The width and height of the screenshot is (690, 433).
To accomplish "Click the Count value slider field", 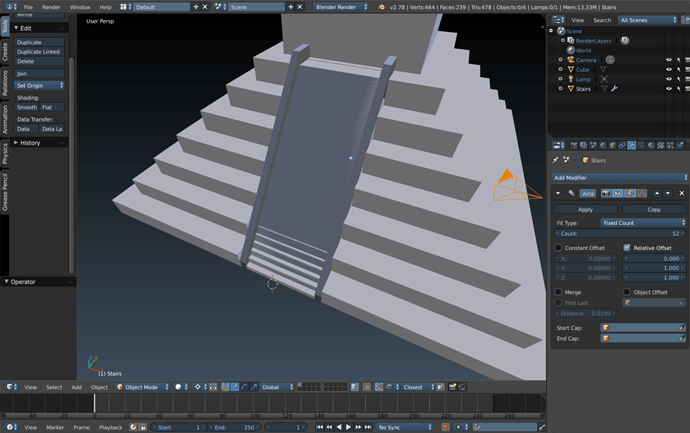I will pos(620,233).
